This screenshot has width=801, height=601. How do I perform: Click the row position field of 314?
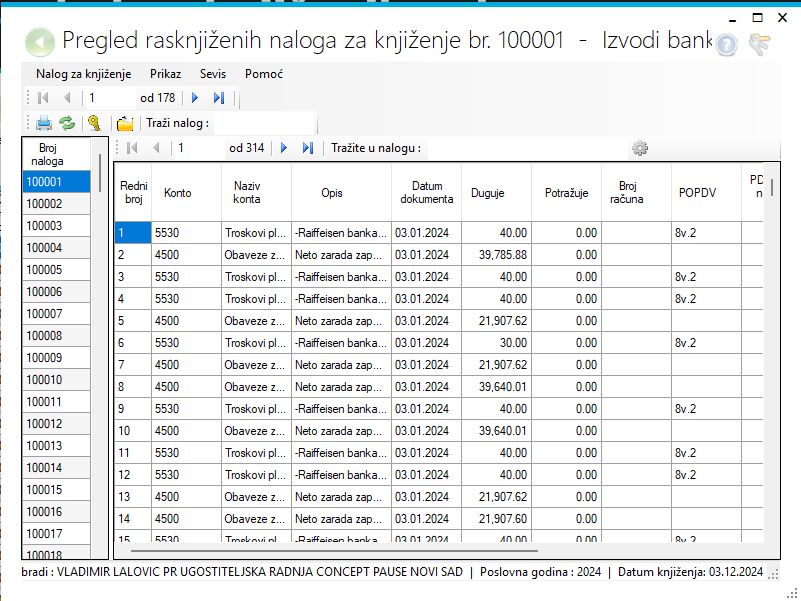(199, 148)
